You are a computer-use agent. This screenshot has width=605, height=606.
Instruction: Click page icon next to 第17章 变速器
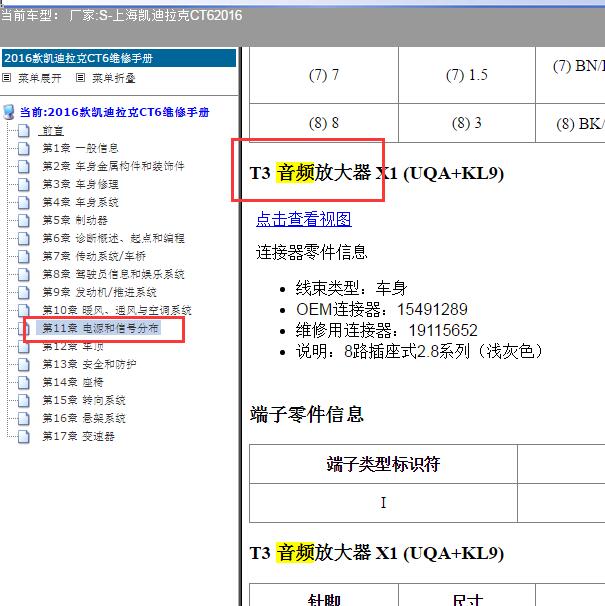click(24, 436)
